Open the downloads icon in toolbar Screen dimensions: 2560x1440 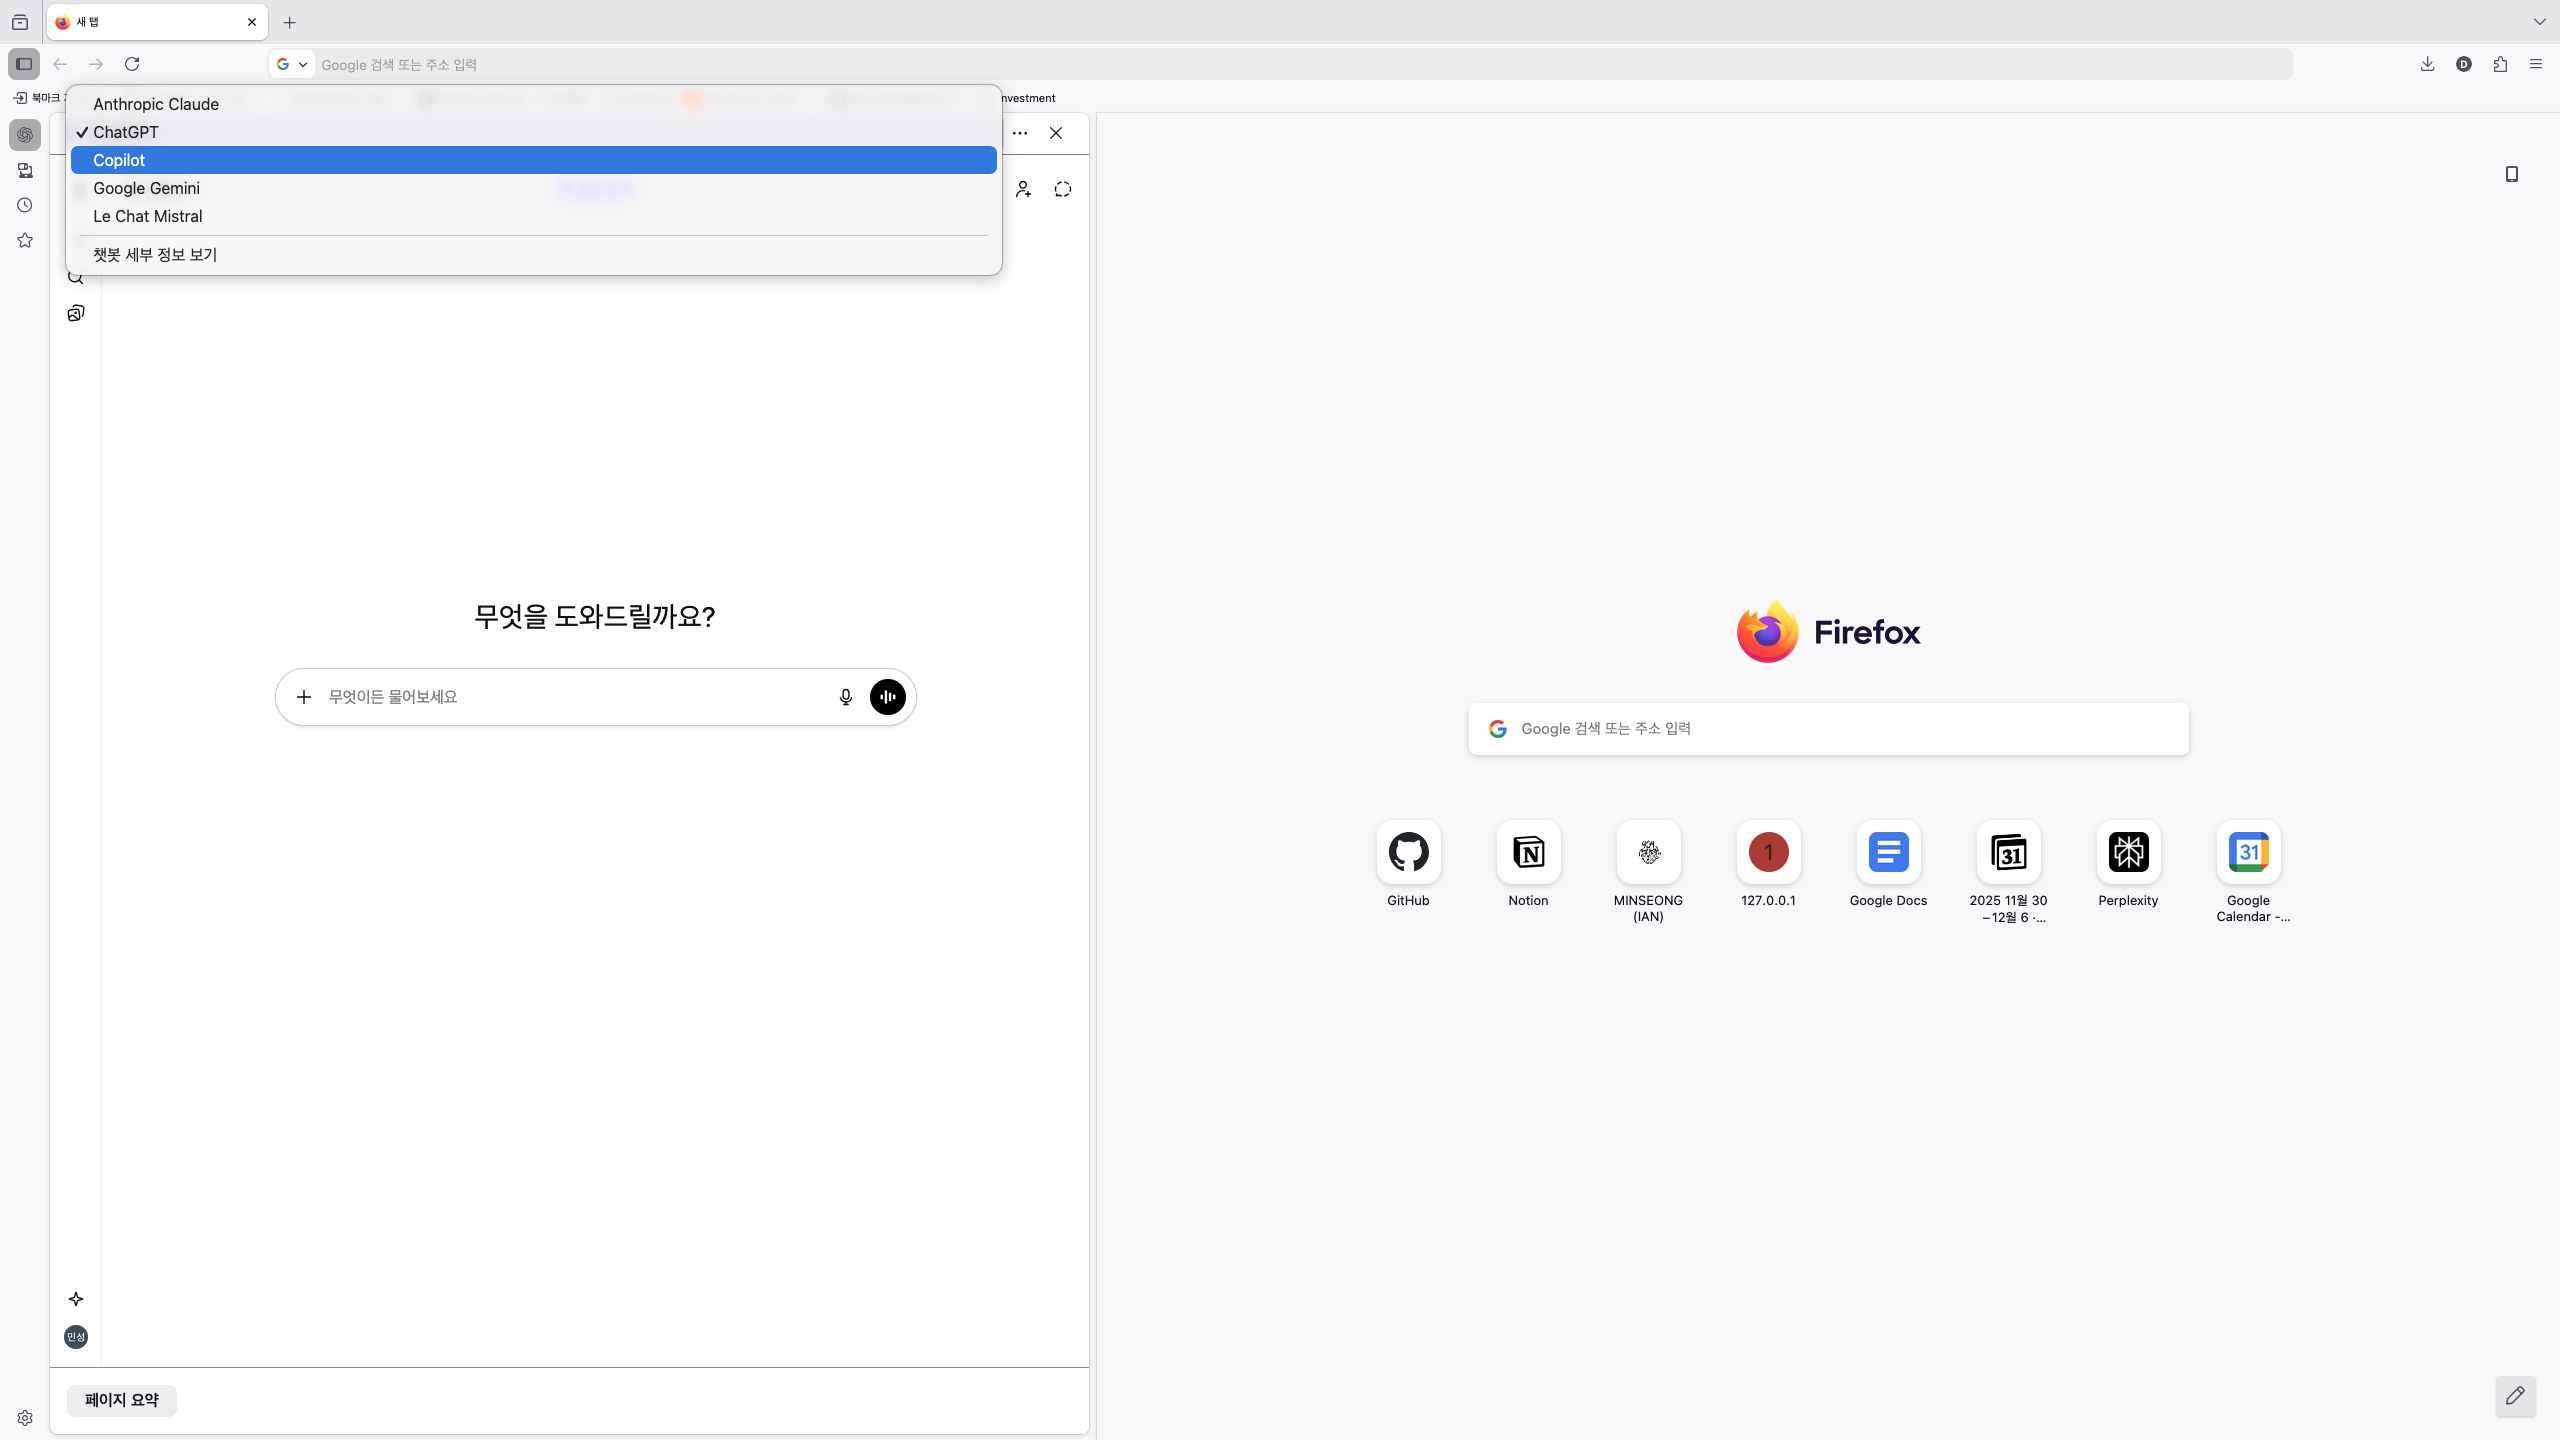2427,64
